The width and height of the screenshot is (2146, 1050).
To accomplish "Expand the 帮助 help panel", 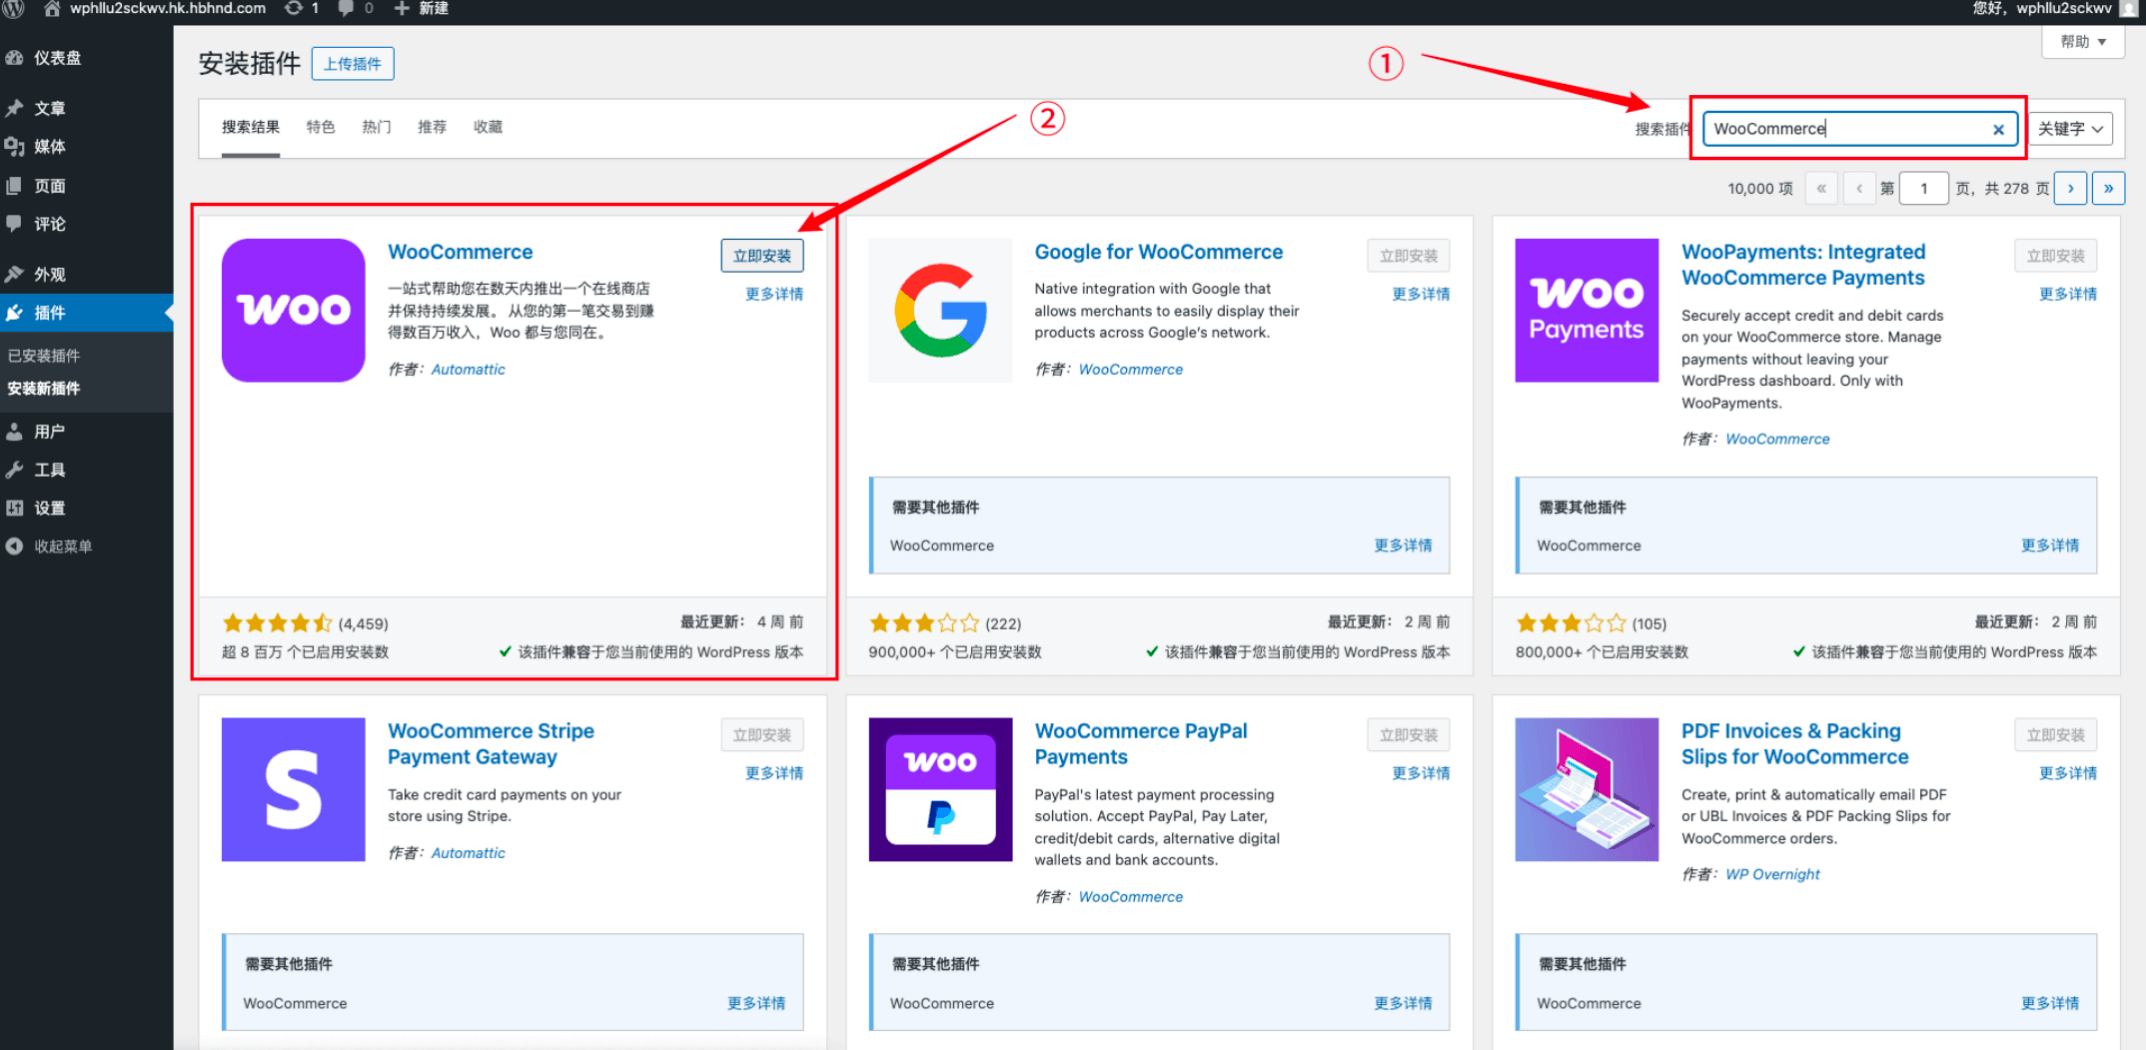I will pos(2082,42).
